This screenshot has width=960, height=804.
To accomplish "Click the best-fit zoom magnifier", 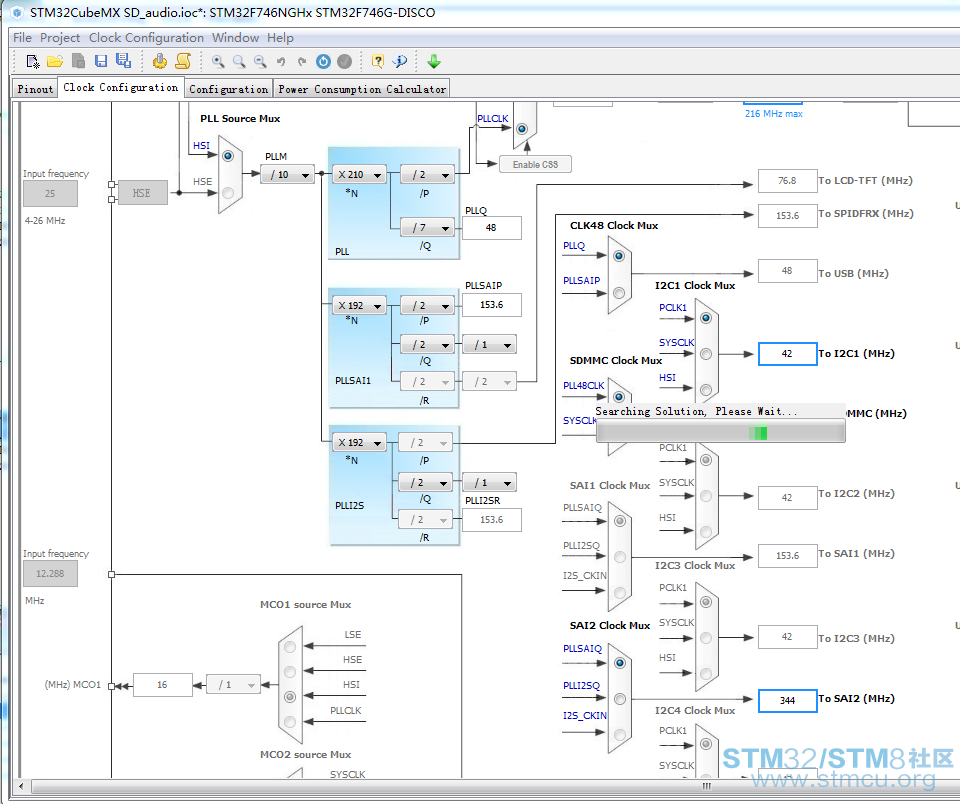I will tap(239, 61).
